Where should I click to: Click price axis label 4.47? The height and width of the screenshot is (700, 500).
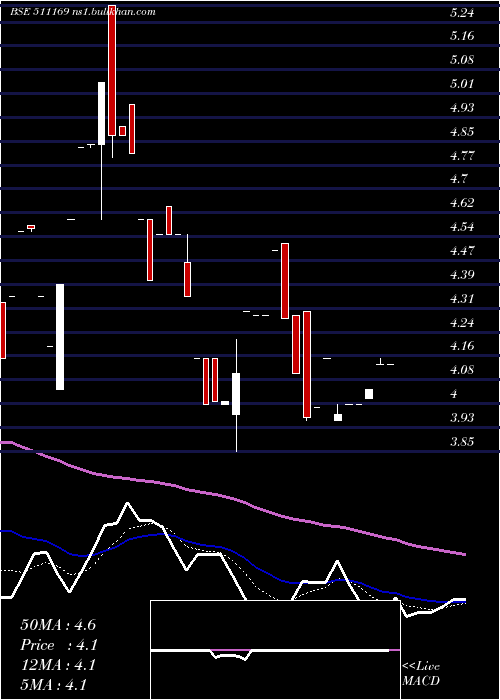462,251
